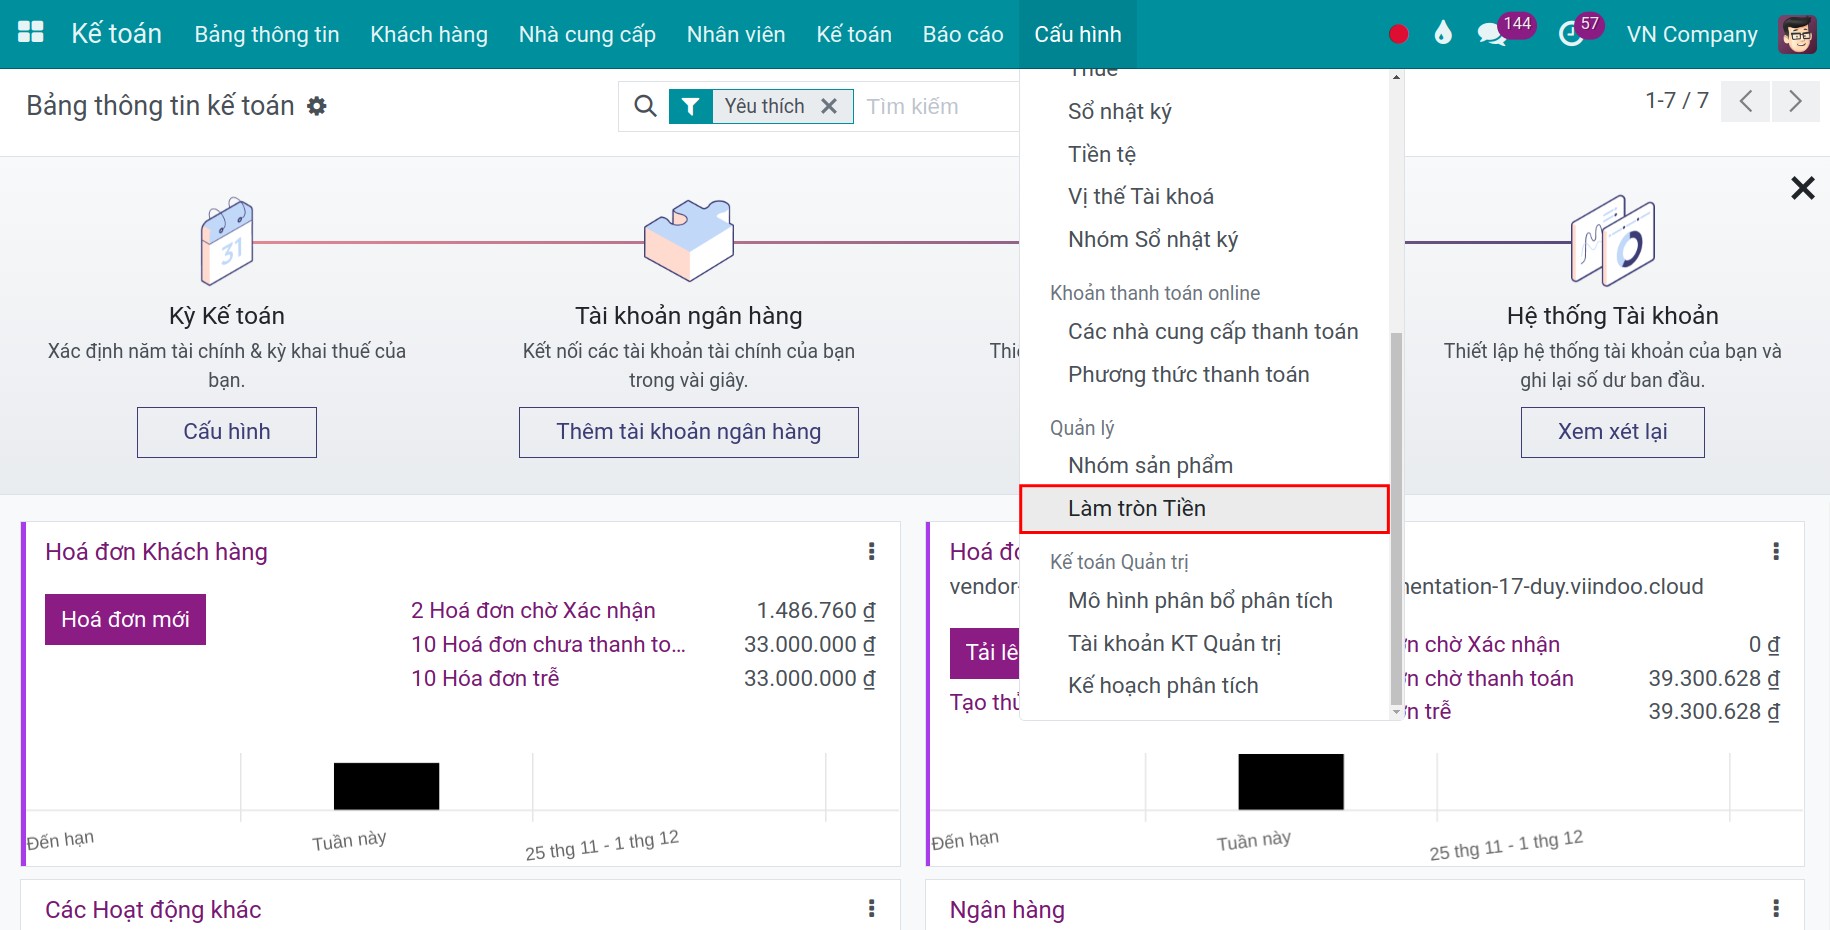The width and height of the screenshot is (1830, 930).
Task: Select Các nhà cung cấp thanh toán
Action: pyautogui.click(x=1204, y=331)
